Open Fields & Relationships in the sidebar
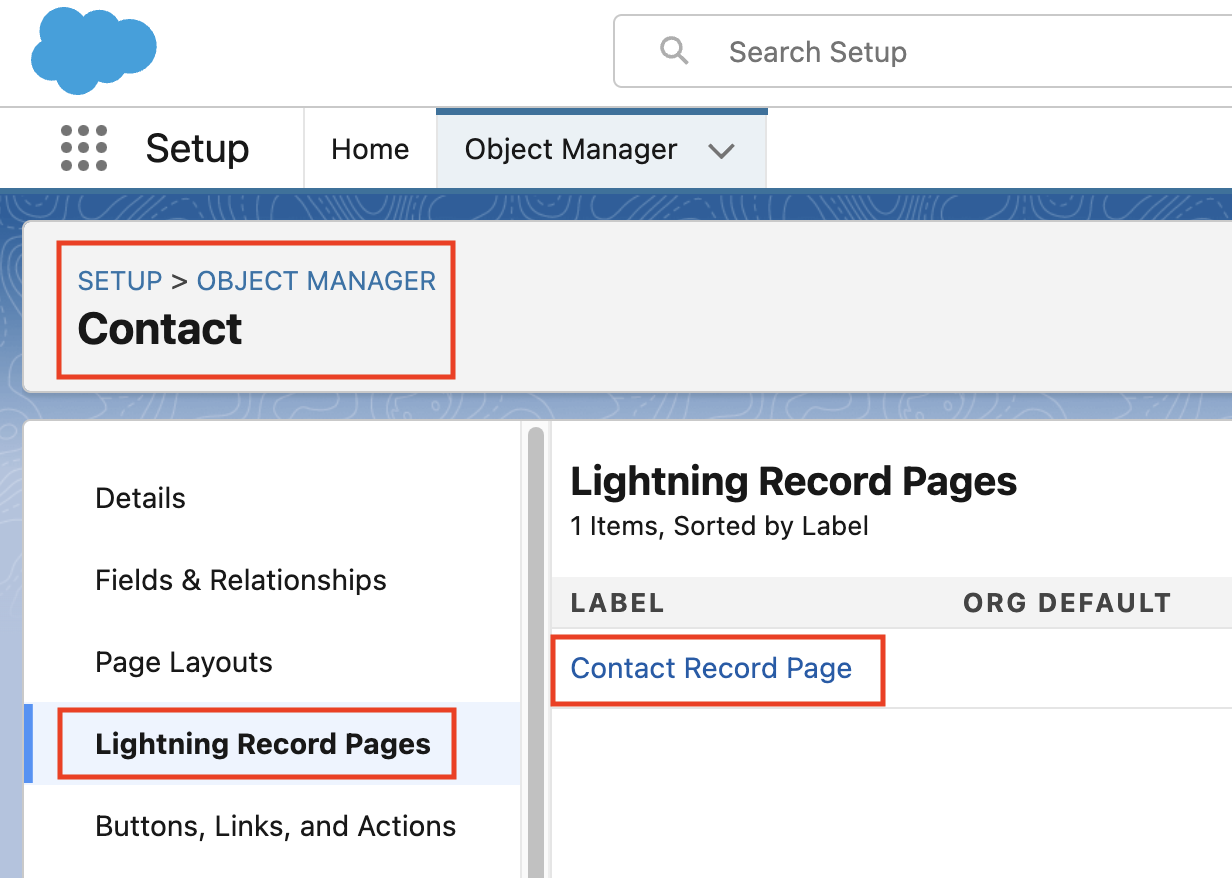1232x878 pixels. 241,580
